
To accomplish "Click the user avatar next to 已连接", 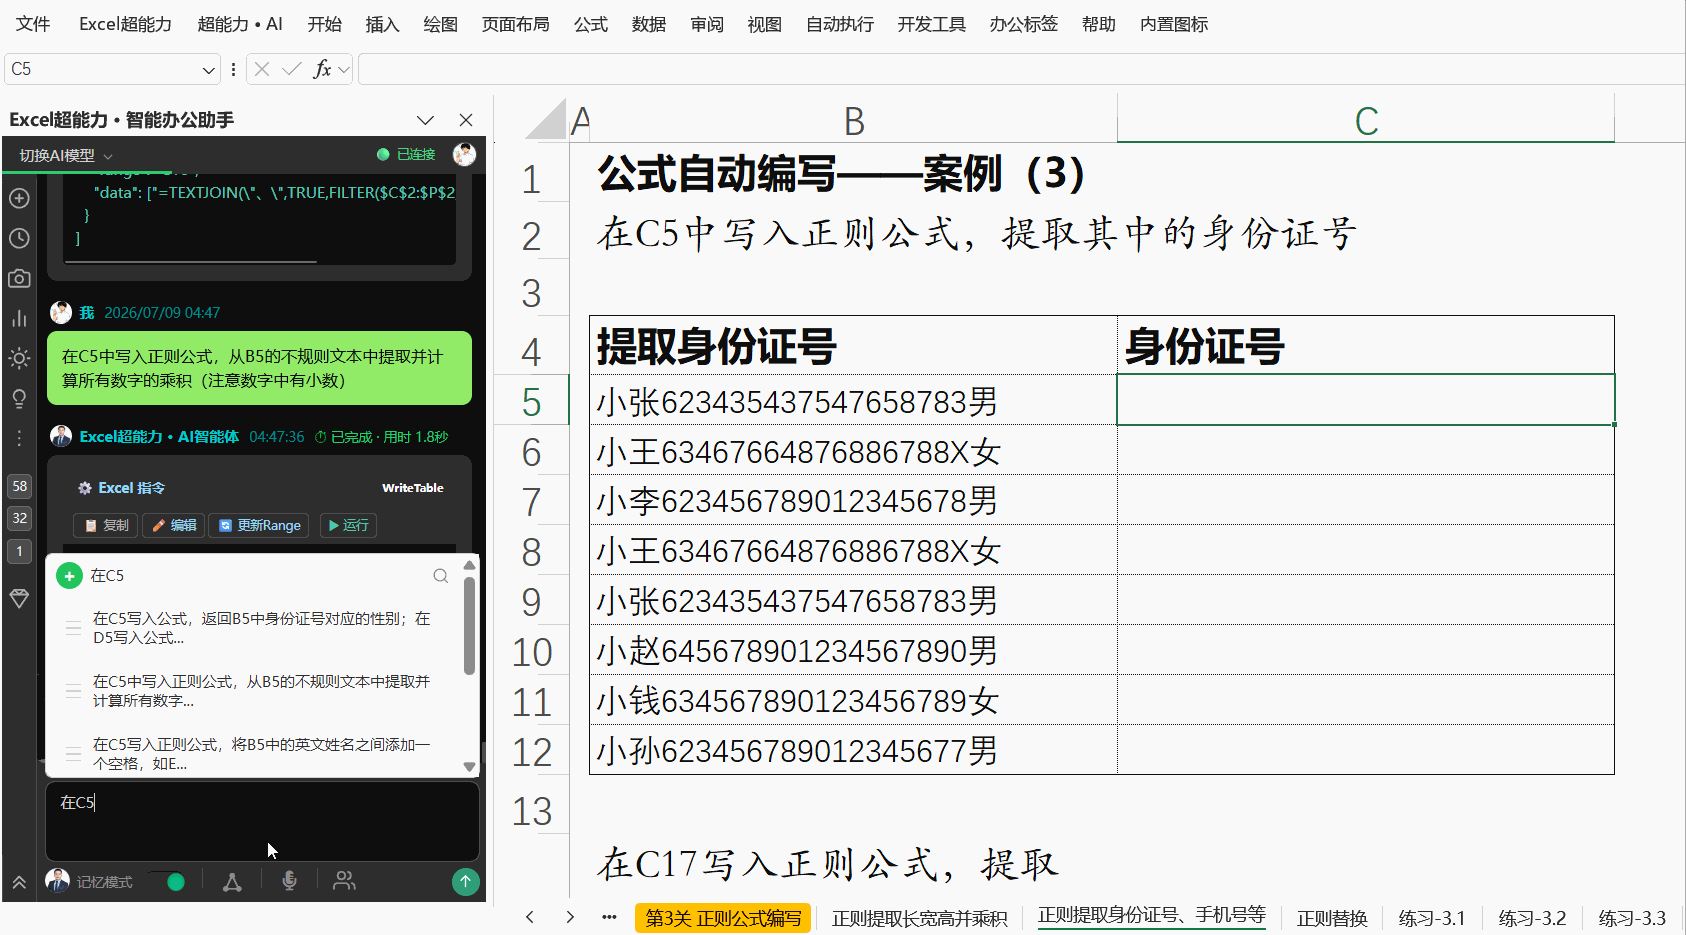I will click(464, 154).
